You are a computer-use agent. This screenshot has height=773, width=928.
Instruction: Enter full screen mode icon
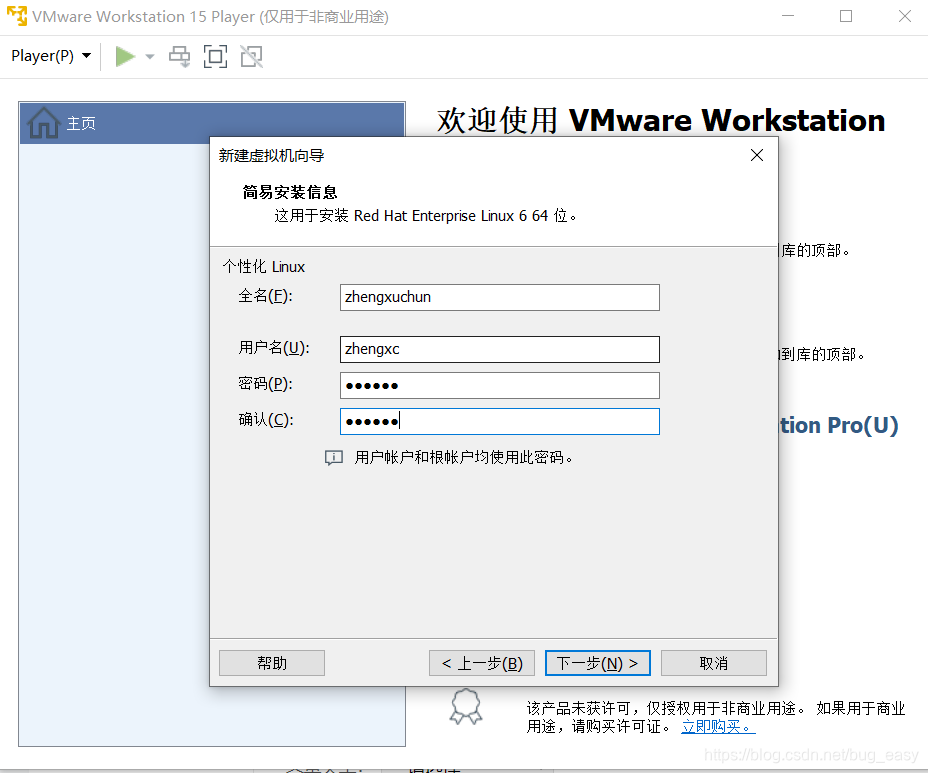tap(215, 57)
